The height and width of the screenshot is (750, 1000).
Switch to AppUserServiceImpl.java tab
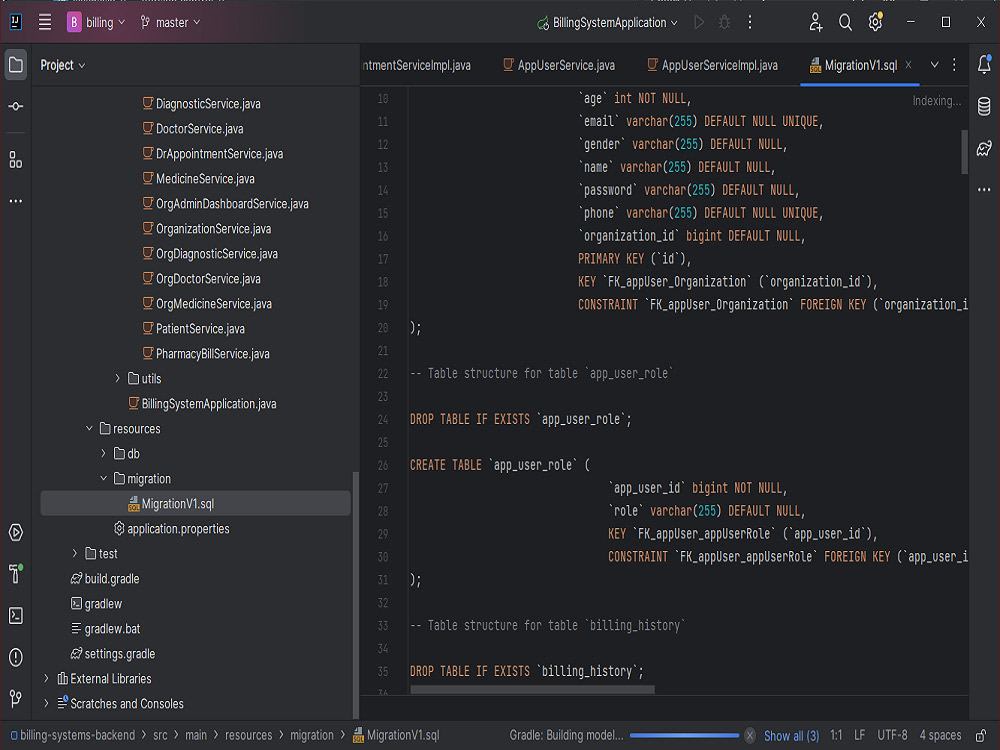718,65
